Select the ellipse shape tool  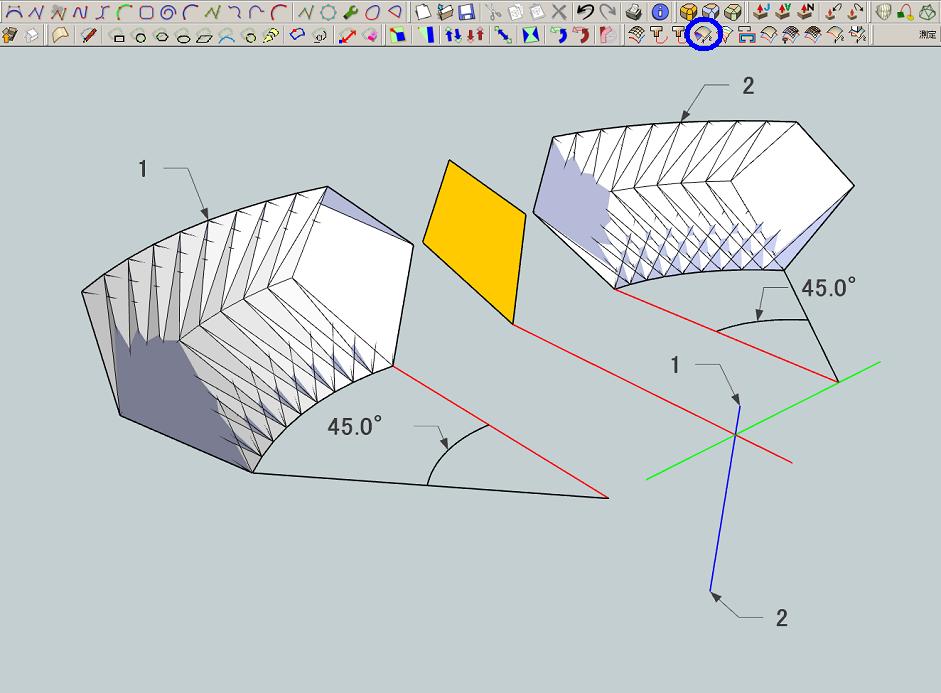point(184,38)
